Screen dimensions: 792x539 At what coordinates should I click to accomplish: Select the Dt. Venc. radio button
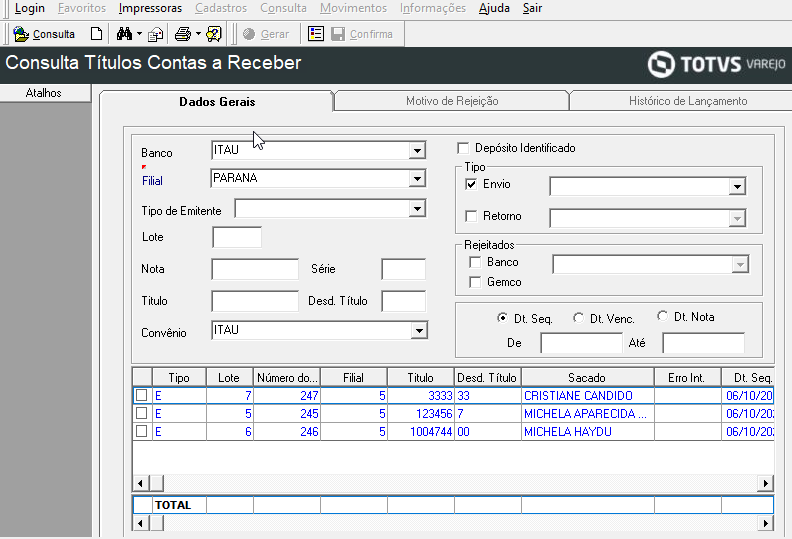(x=578, y=318)
